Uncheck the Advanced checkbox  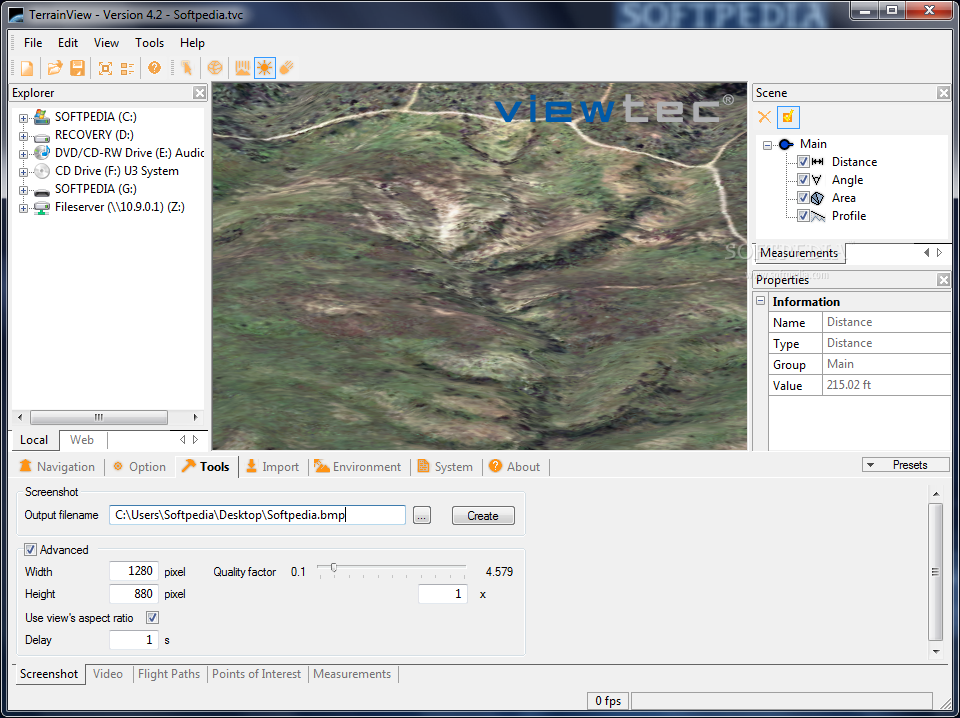(x=31, y=550)
